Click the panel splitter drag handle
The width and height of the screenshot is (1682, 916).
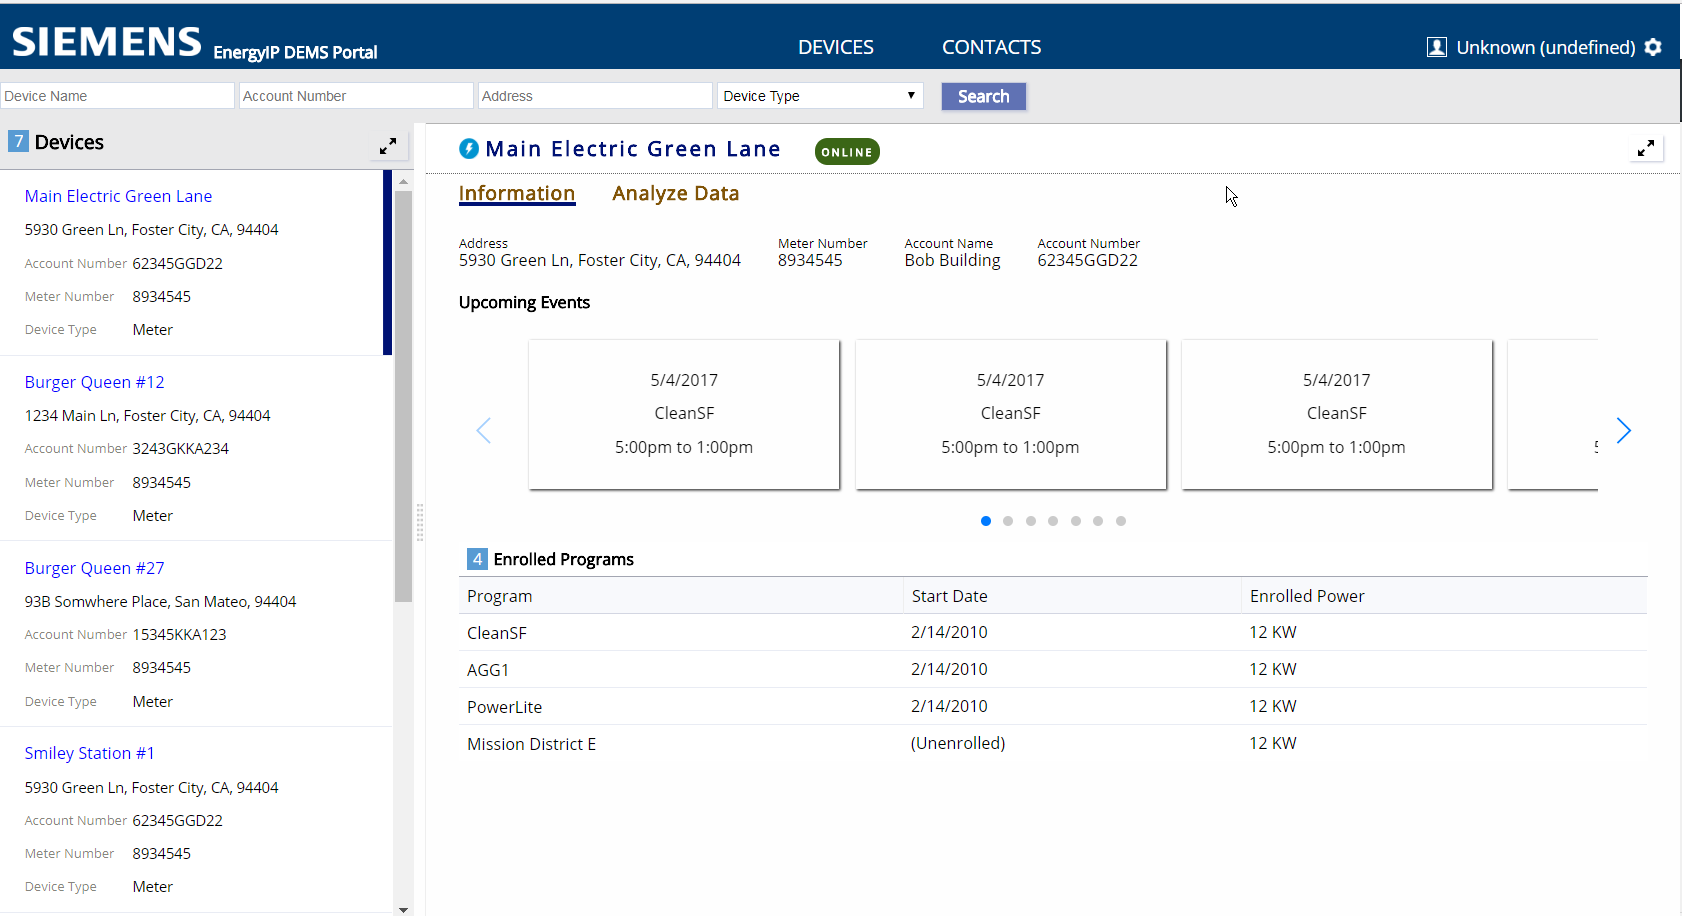[419, 522]
